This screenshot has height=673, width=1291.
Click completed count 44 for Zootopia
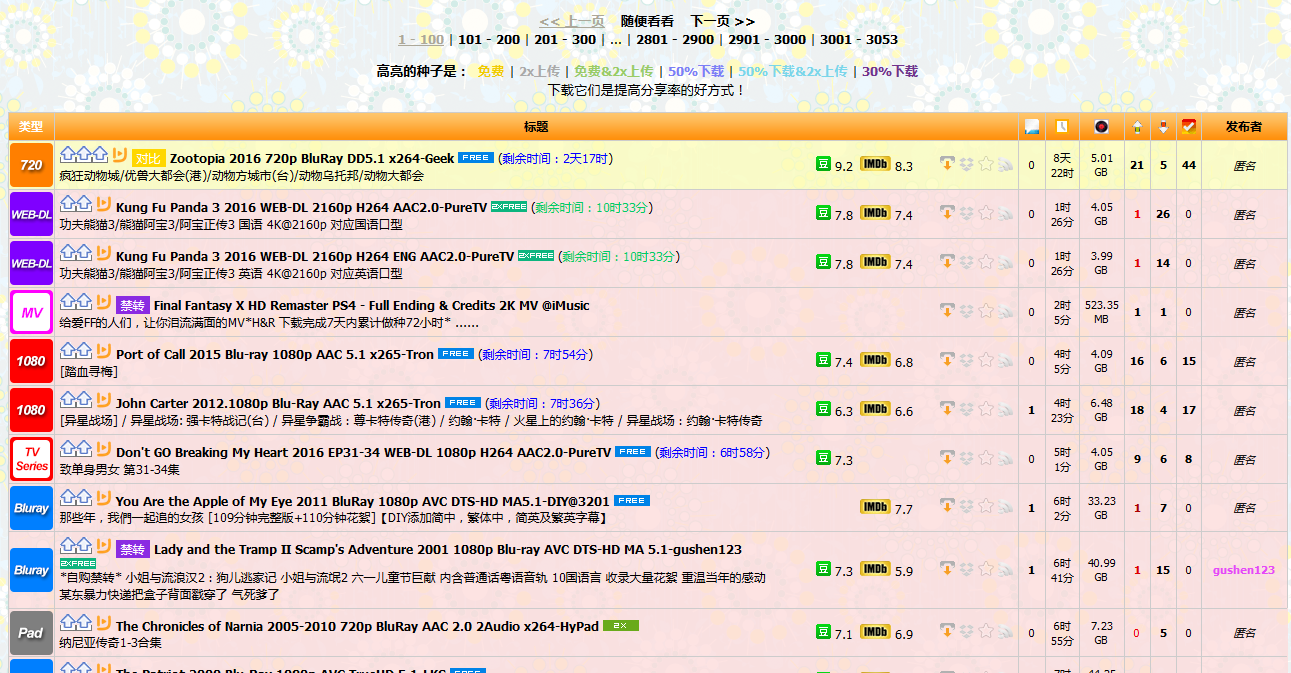(x=1189, y=165)
